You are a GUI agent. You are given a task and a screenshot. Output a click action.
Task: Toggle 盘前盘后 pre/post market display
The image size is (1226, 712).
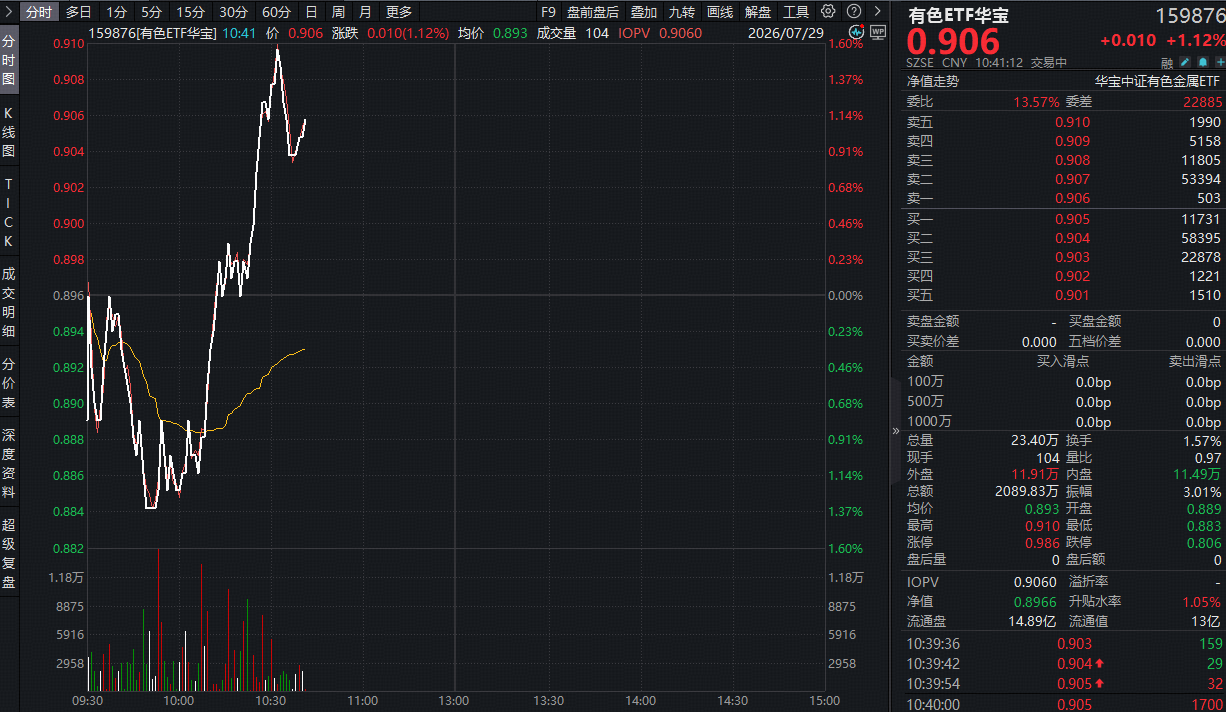[592, 12]
